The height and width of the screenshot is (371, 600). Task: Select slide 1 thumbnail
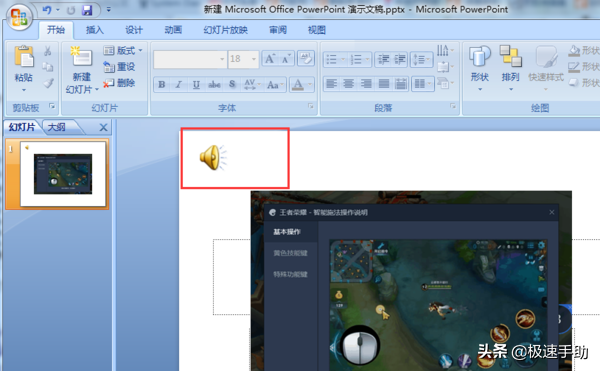point(63,174)
